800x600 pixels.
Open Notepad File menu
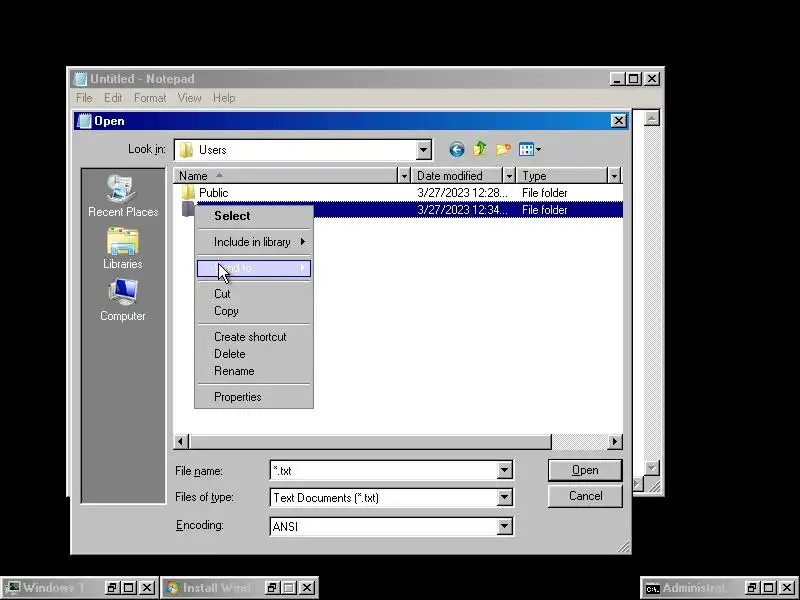pos(84,98)
